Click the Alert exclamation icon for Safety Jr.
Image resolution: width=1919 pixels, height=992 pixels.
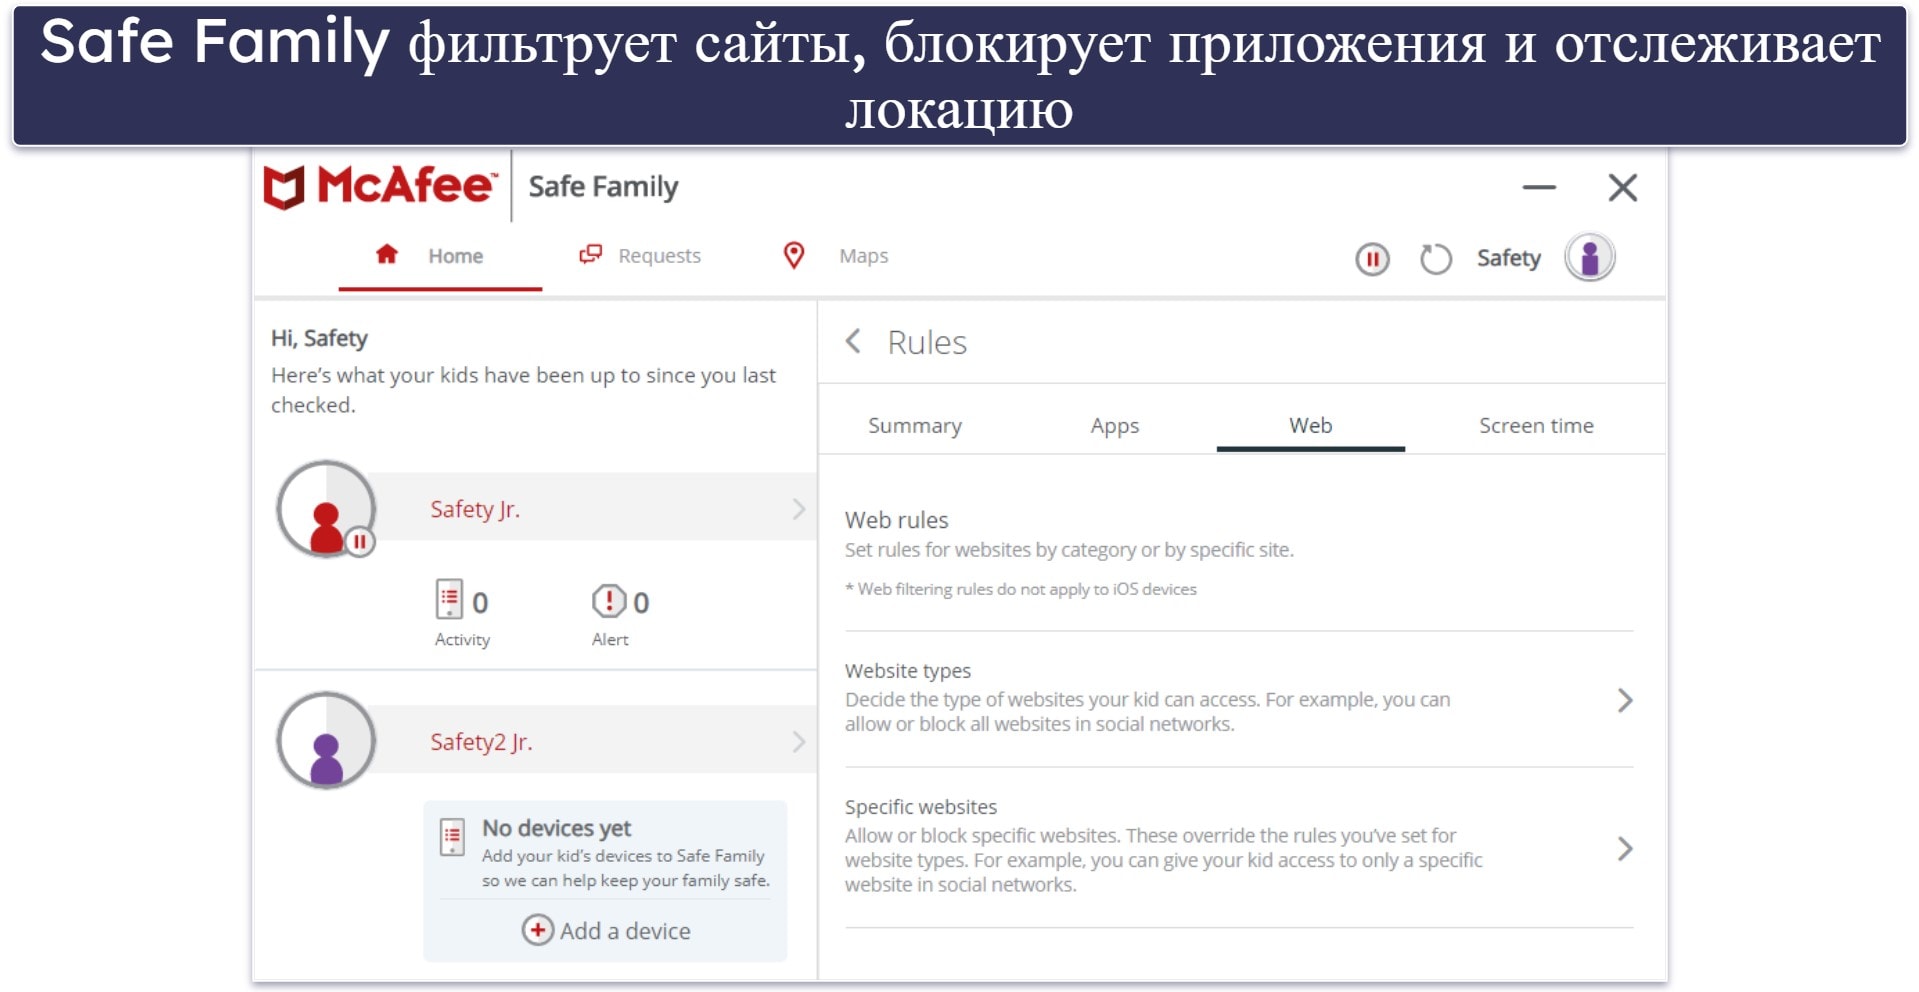[x=608, y=601]
